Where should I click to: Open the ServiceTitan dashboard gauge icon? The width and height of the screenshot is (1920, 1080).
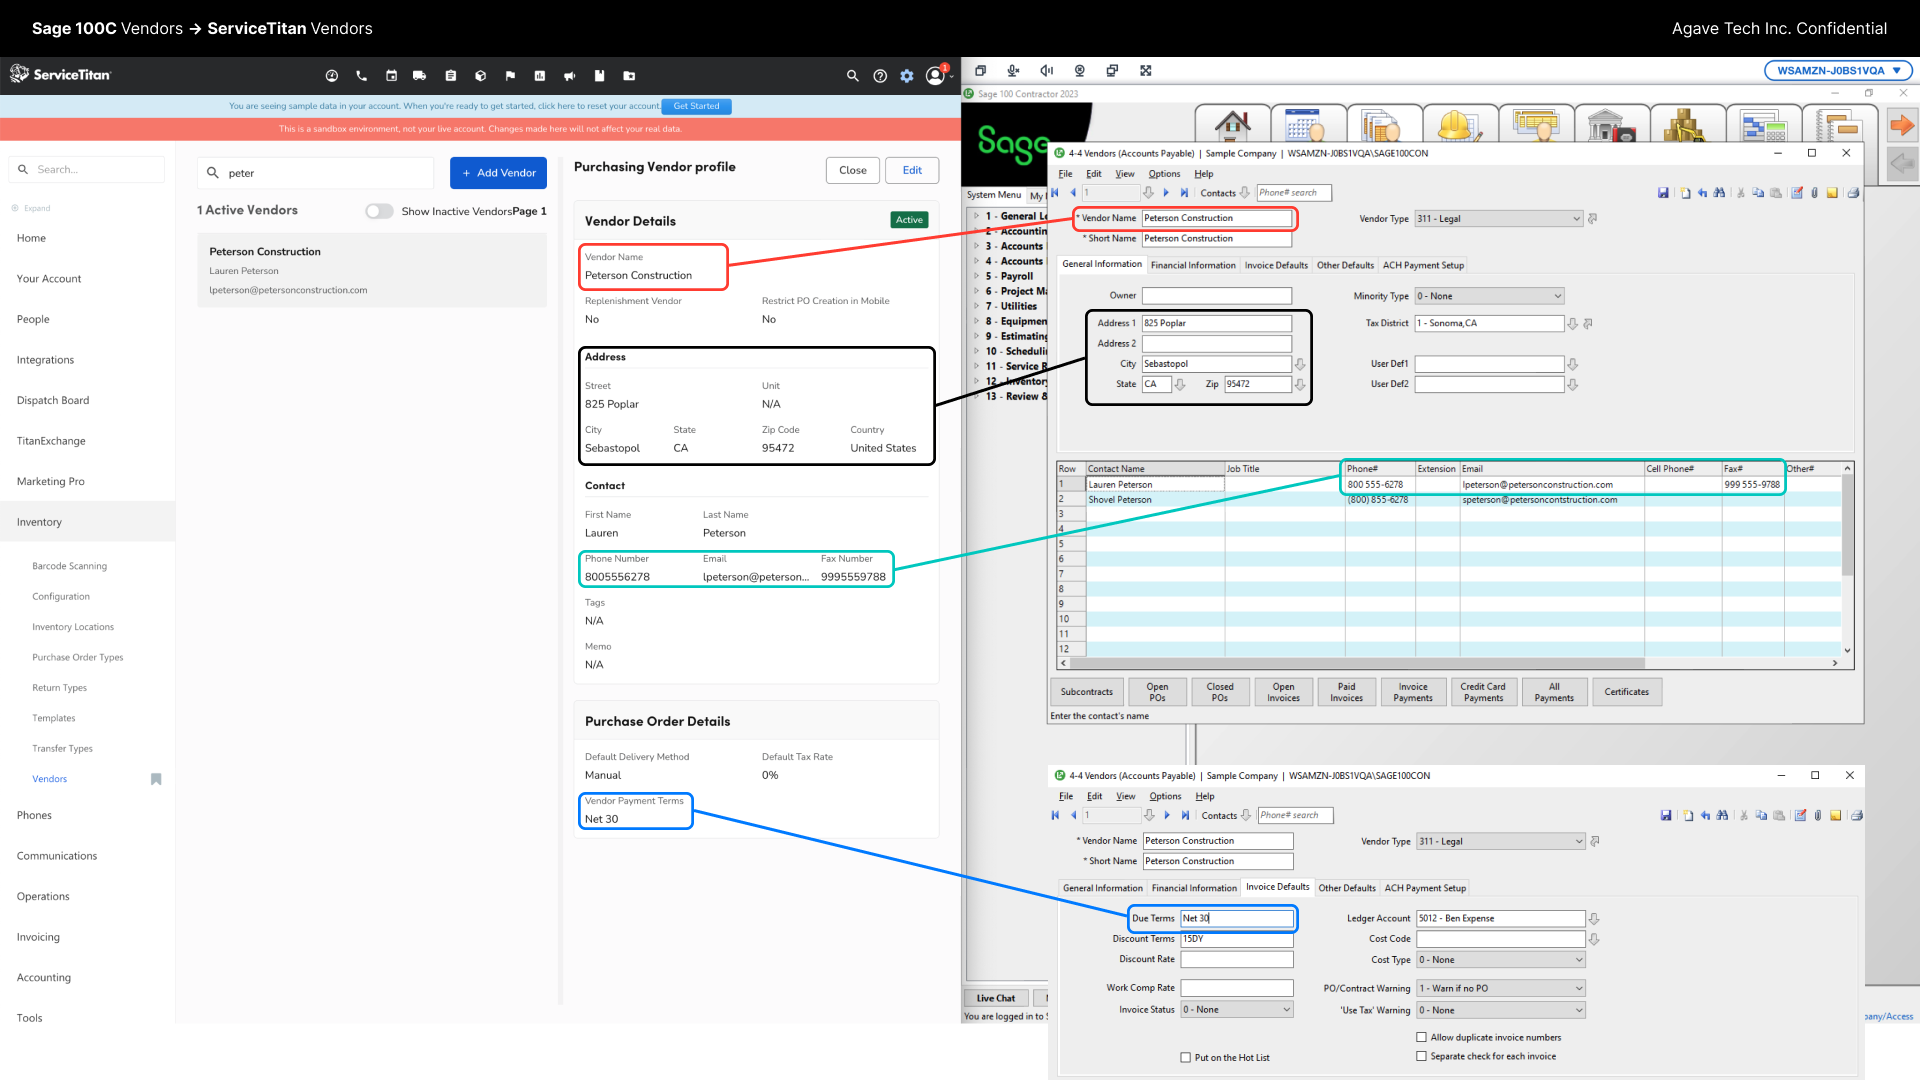[332, 75]
